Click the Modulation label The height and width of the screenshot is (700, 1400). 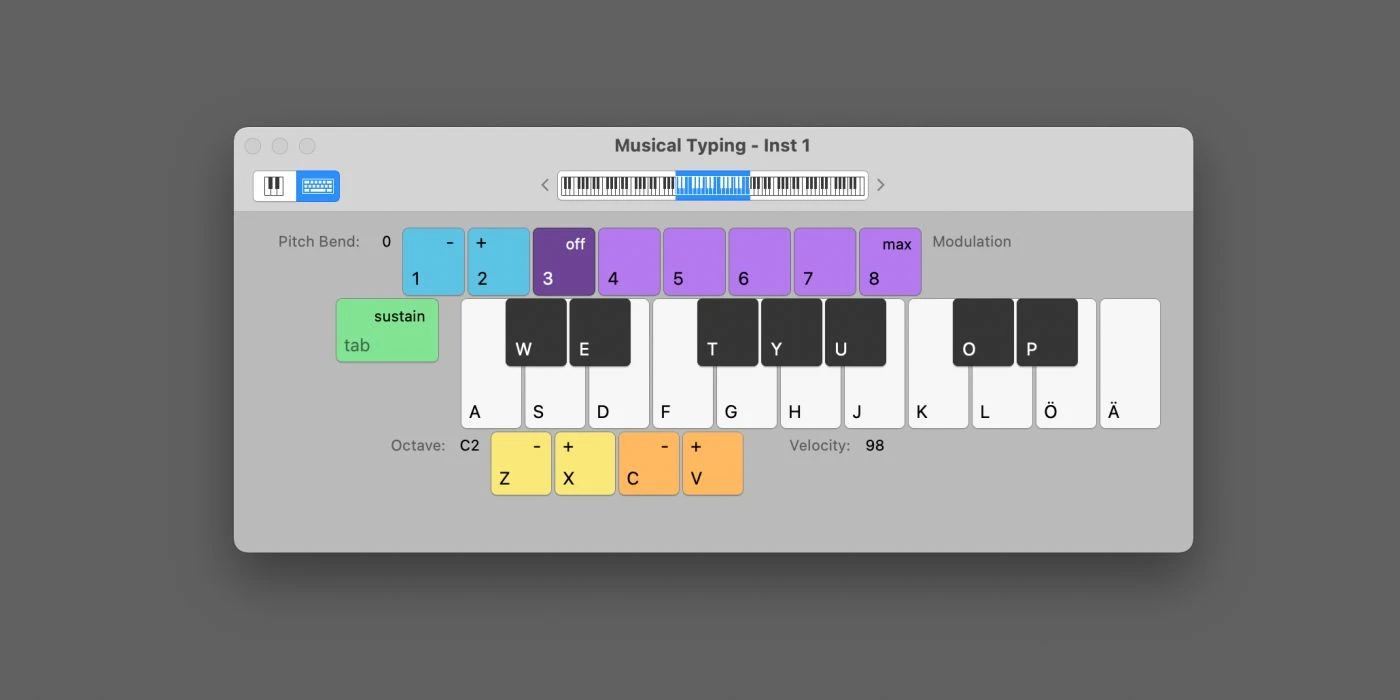point(972,241)
